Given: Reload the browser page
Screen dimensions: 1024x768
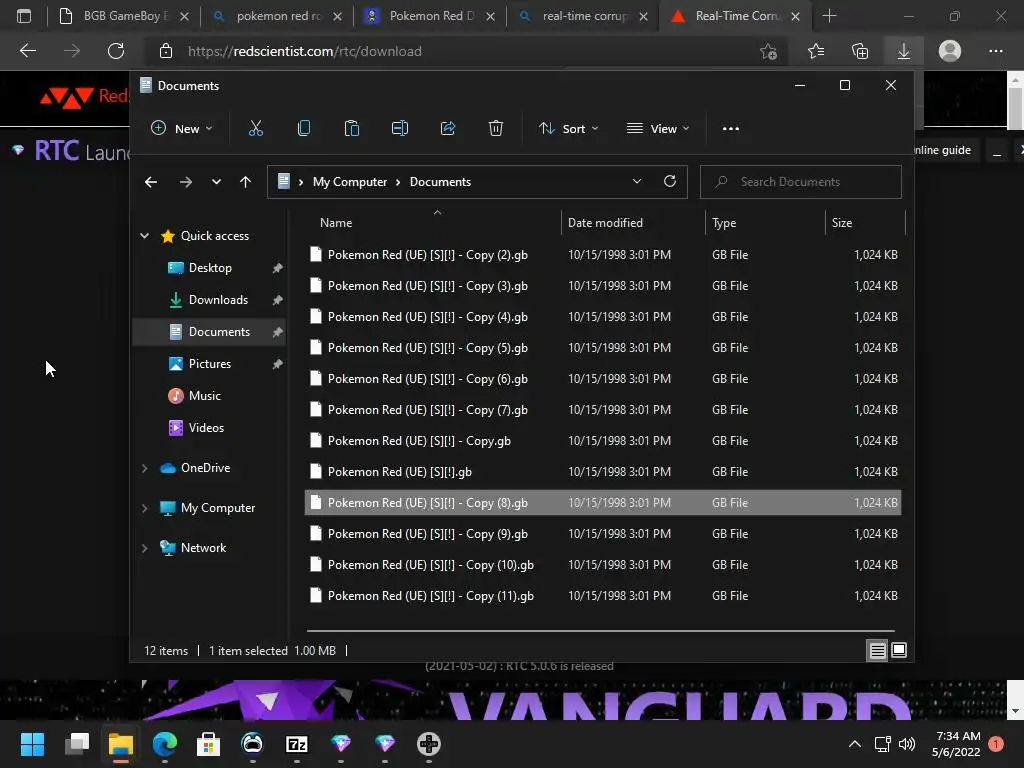Looking at the screenshot, I should point(116,51).
